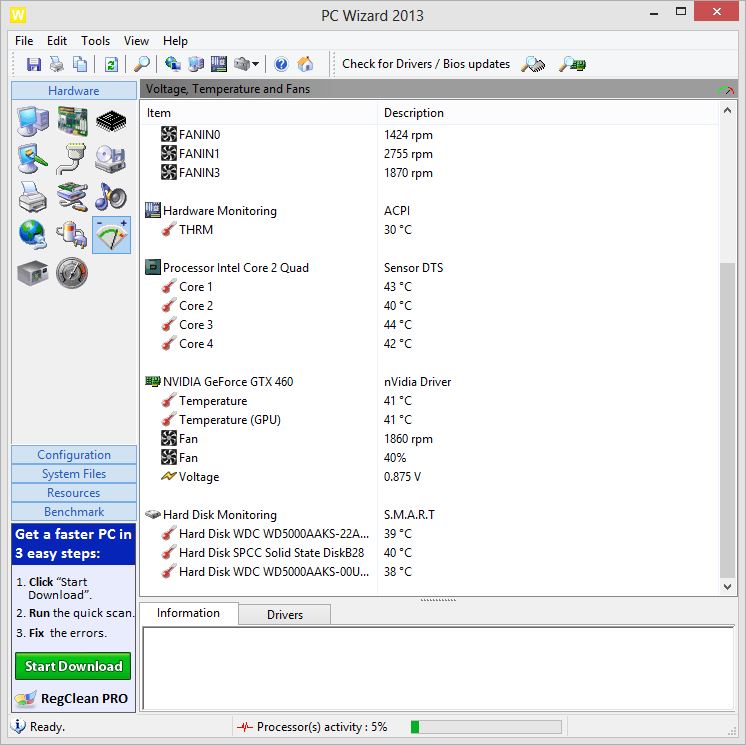Click the vertical scrollbar thumb
Viewport: 746px width, 745px height.
[727, 420]
